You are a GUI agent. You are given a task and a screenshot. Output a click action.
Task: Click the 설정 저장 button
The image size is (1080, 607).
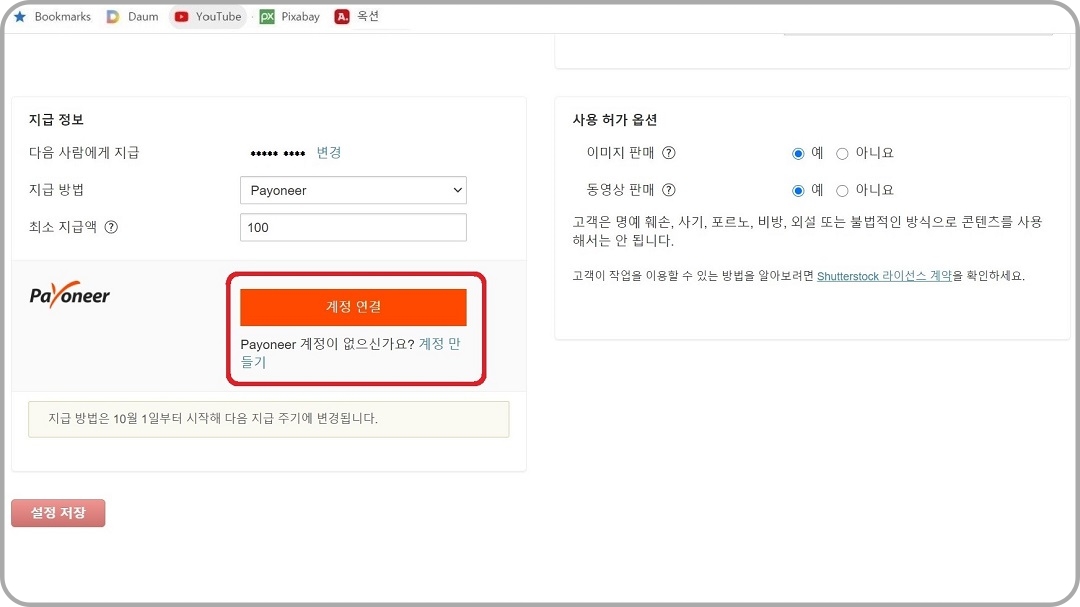tap(58, 513)
